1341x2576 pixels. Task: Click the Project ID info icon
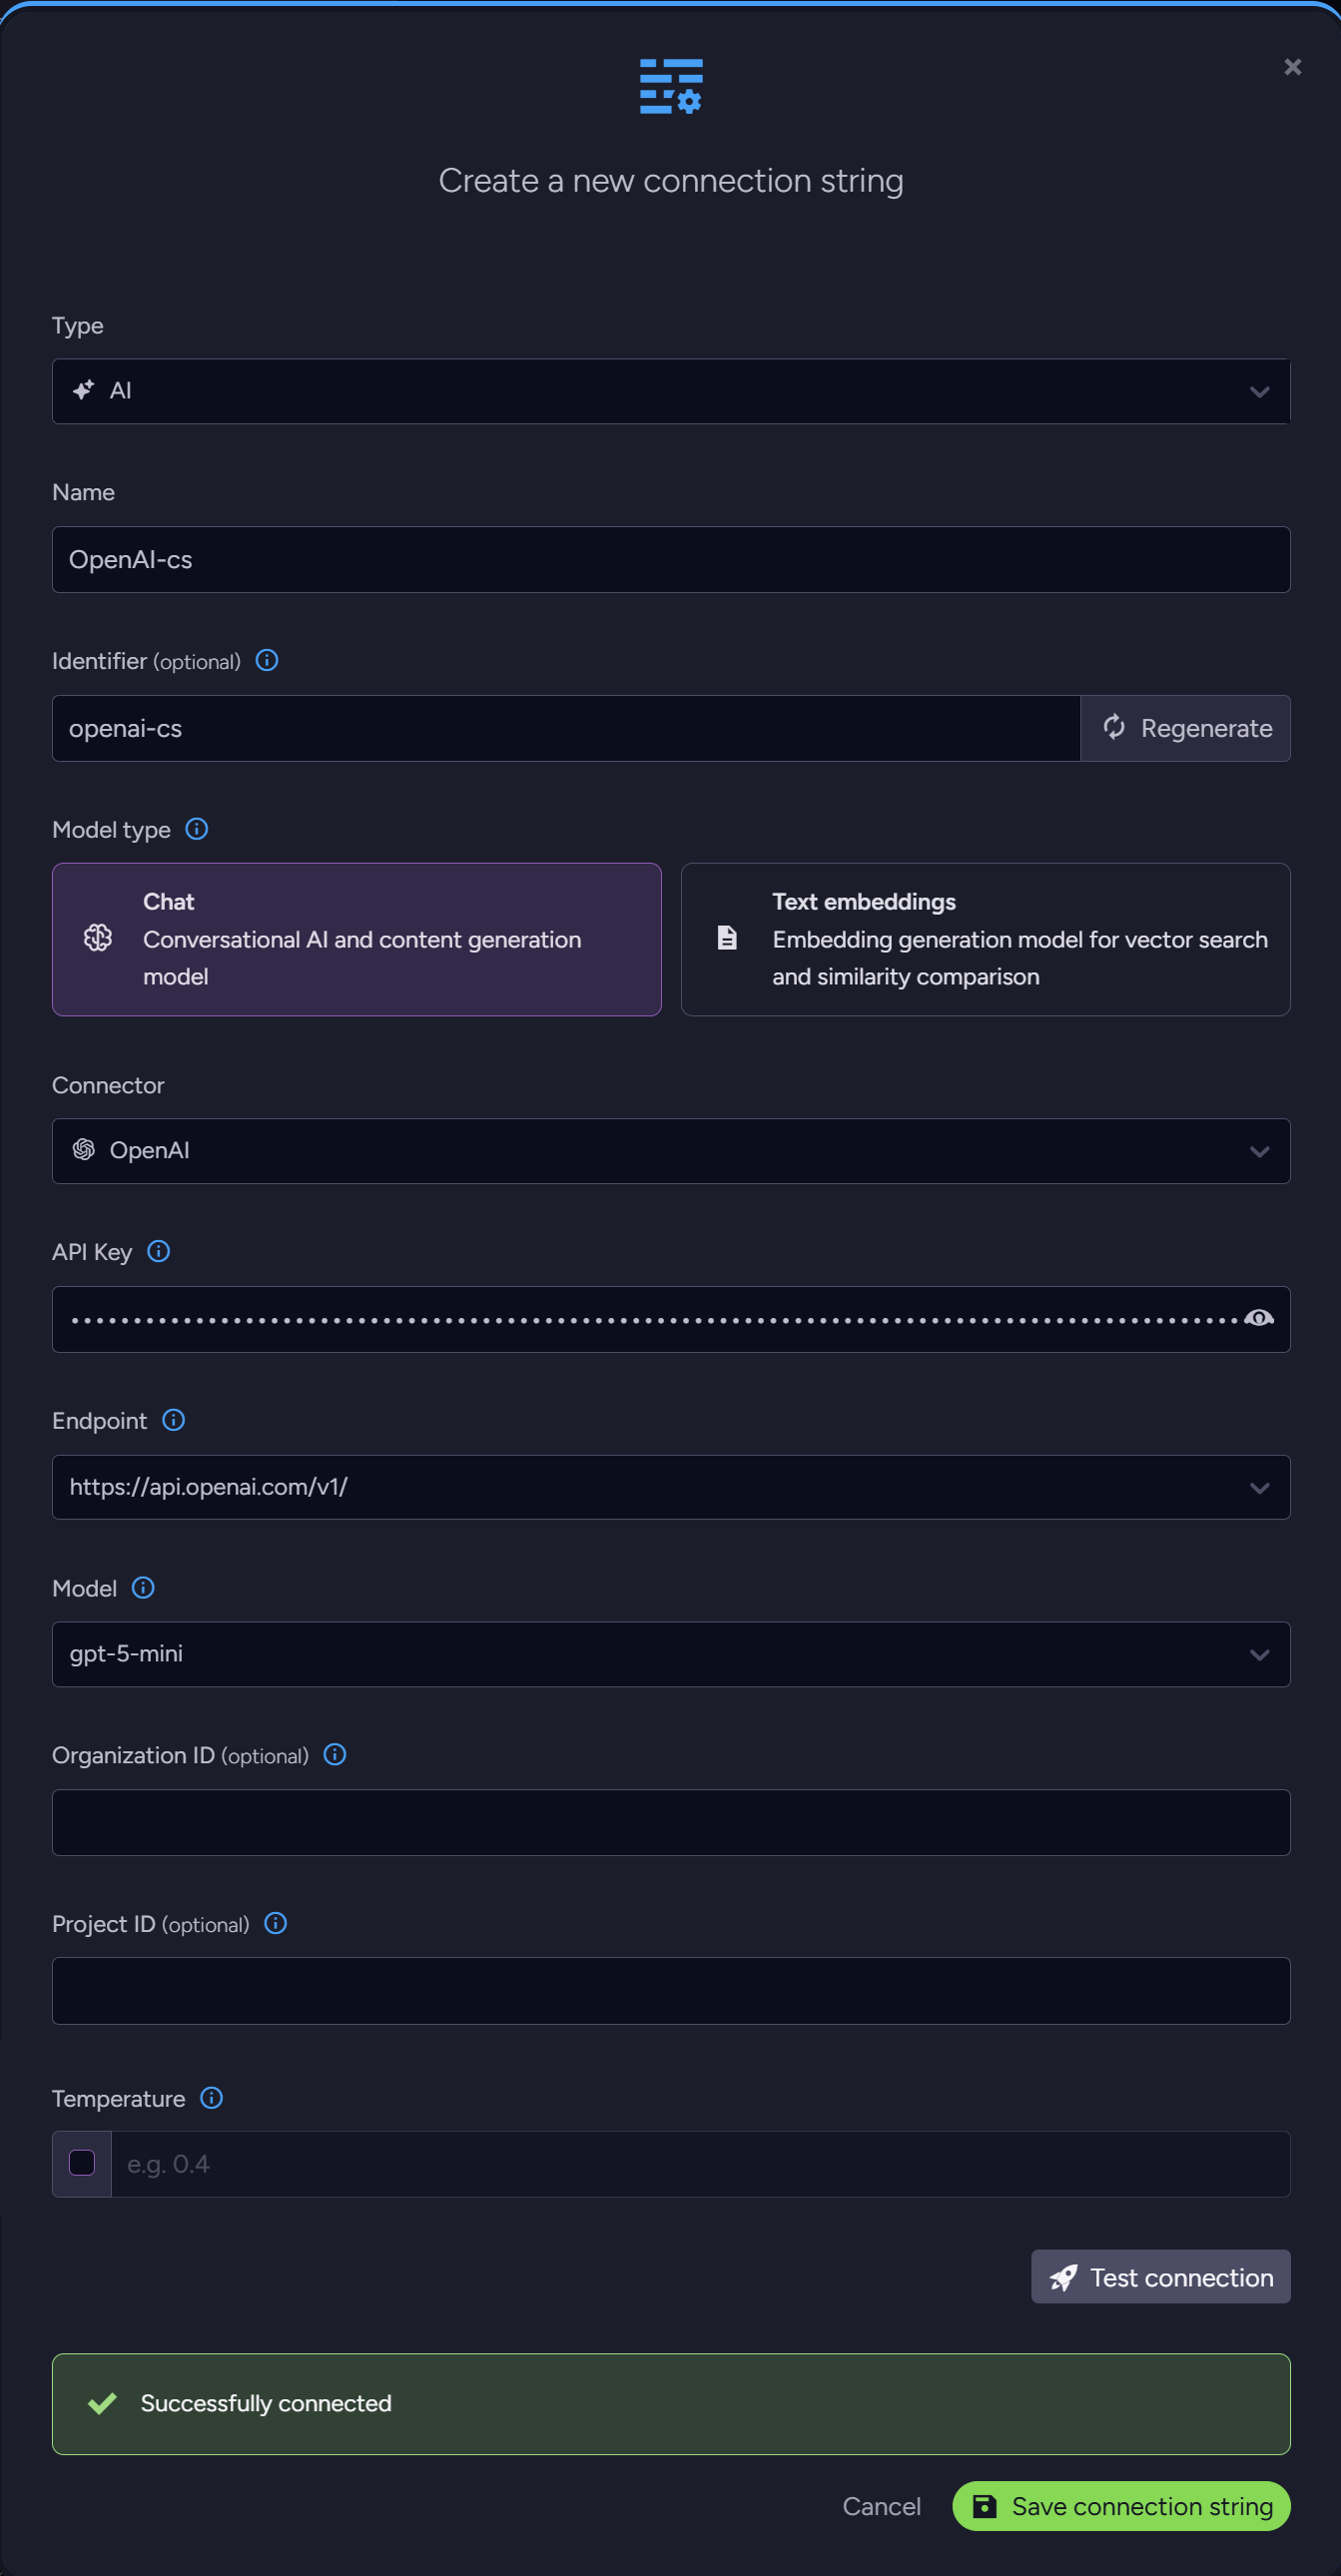pyautogui.click(x=276, y=1923)
